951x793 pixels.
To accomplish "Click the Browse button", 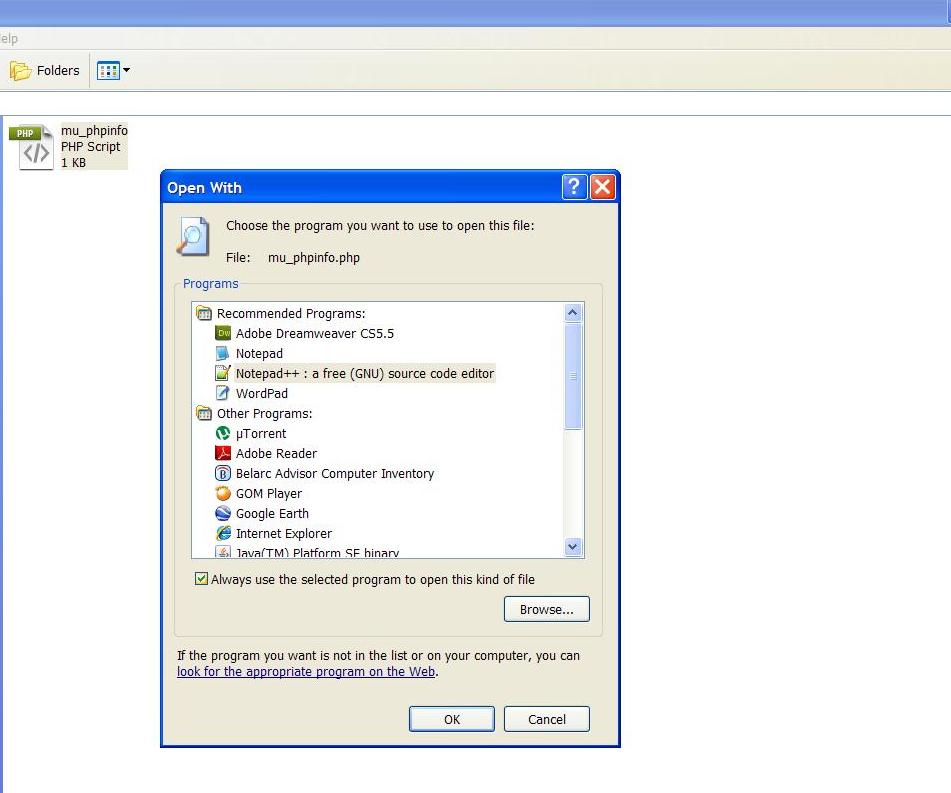I will (546, 609).
